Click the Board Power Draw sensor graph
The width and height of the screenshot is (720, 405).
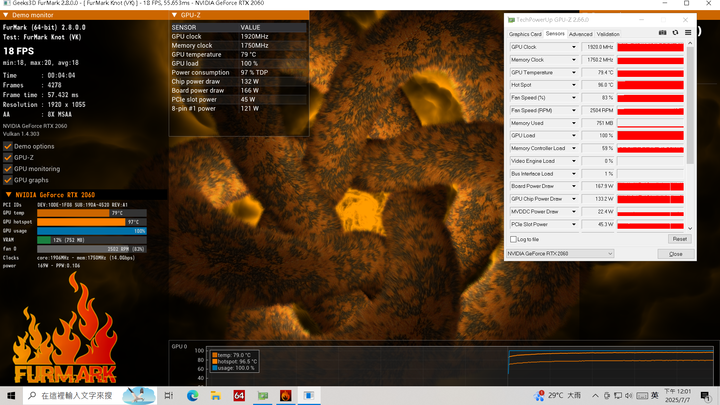click(x=650, y=186)
